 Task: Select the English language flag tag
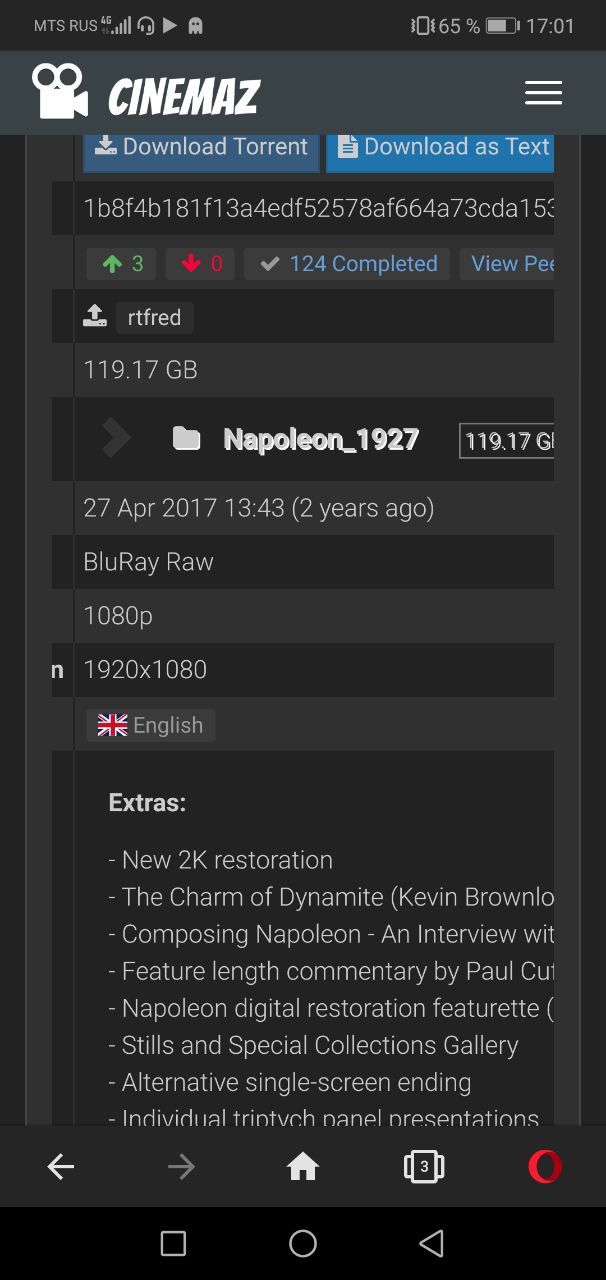pos(150,726)
